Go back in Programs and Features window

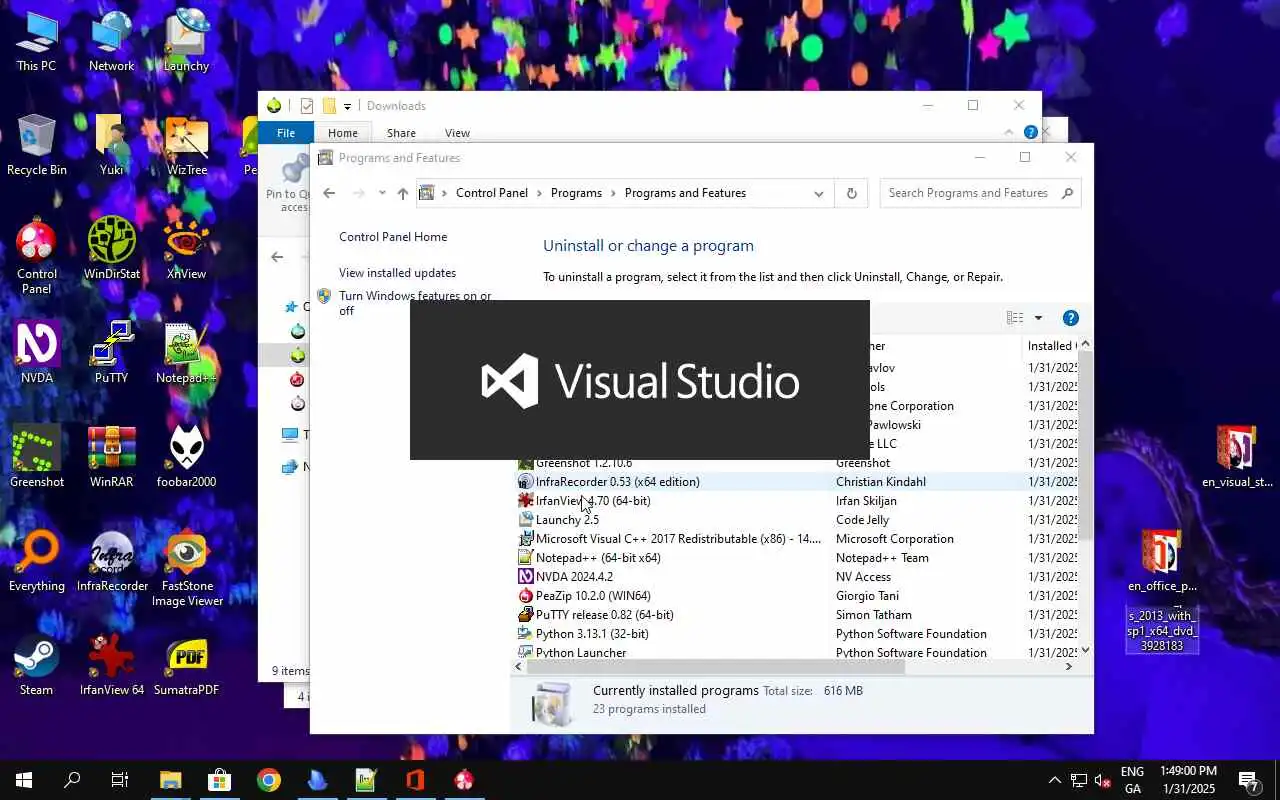coord(329,193)
